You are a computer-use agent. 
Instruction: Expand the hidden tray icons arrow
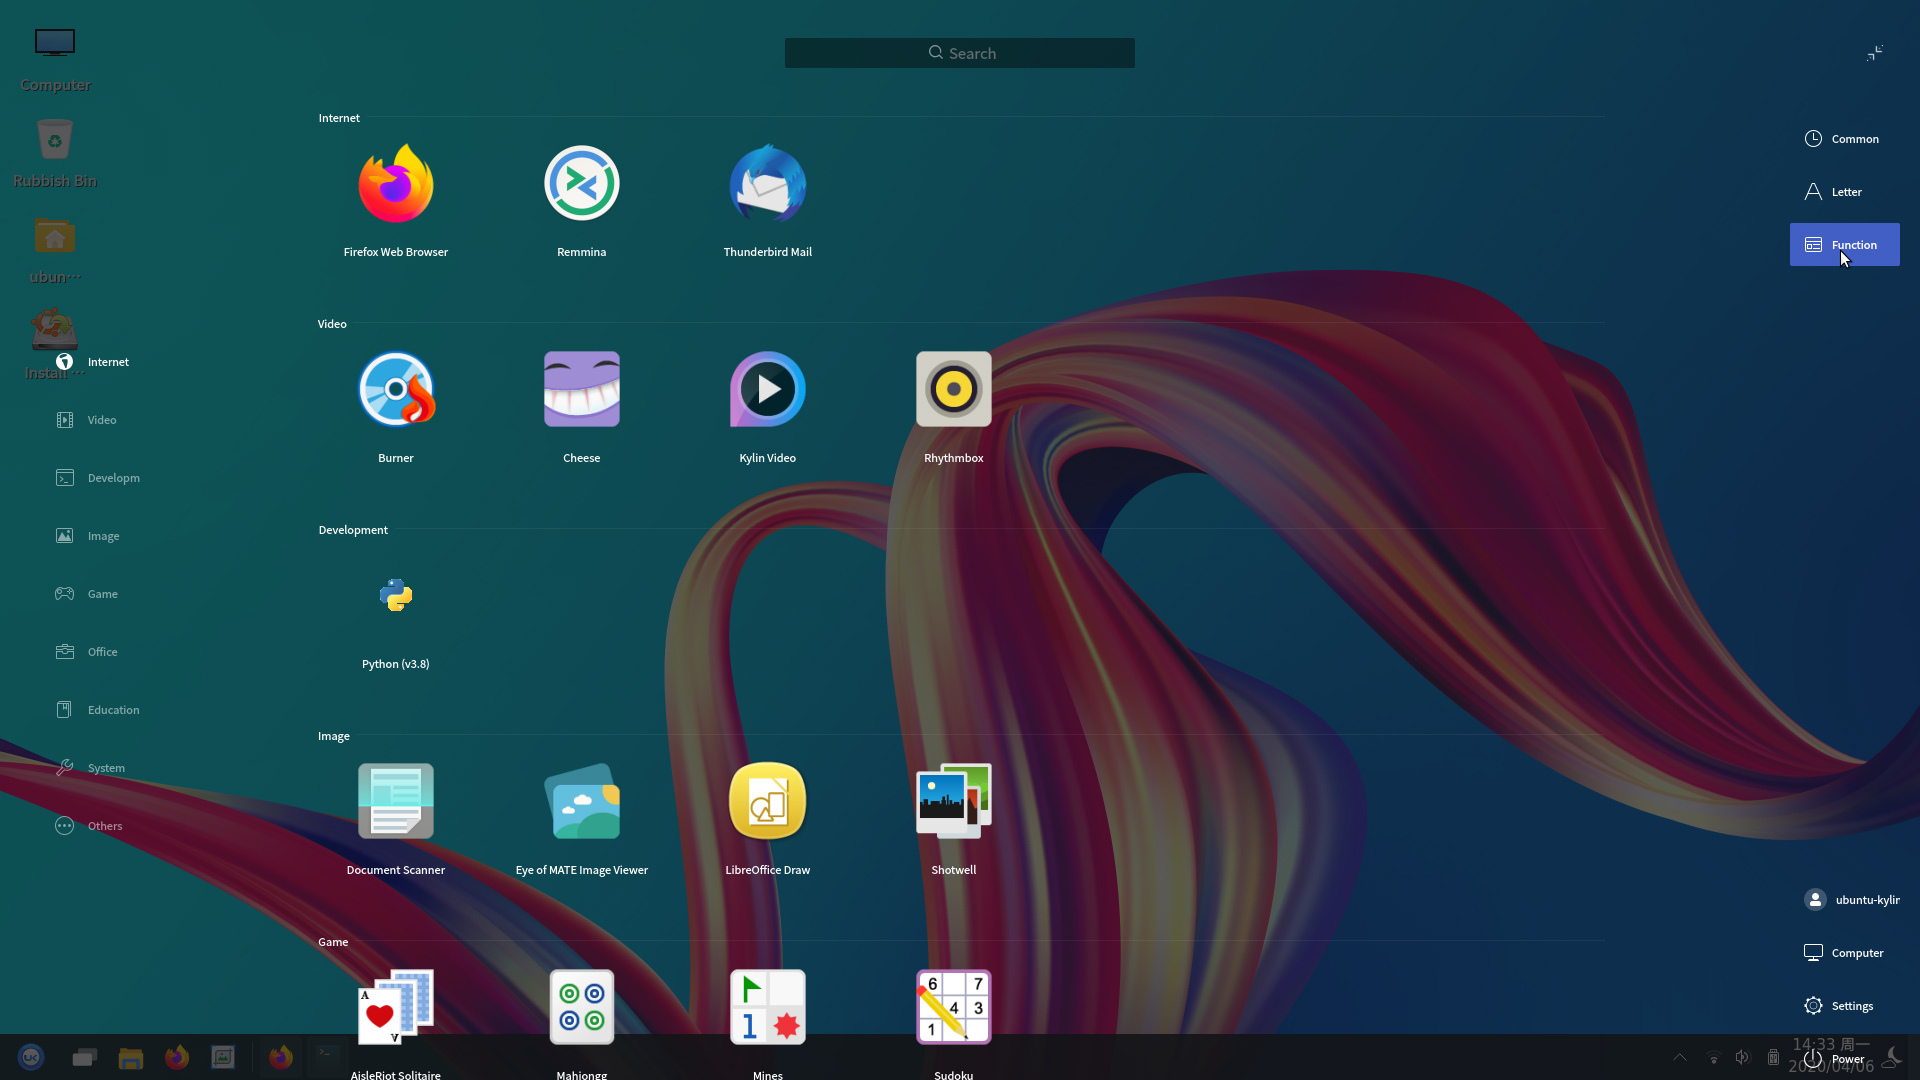tap(1680, 1058)
